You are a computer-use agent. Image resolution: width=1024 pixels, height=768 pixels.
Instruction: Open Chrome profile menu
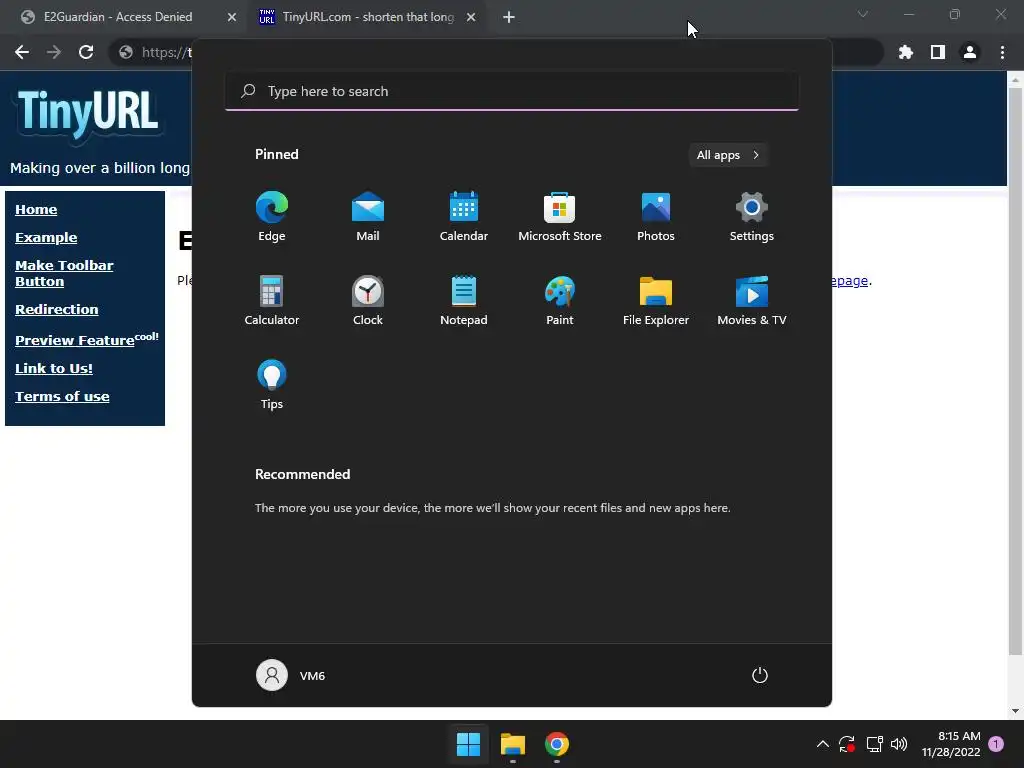coord(970,52)
